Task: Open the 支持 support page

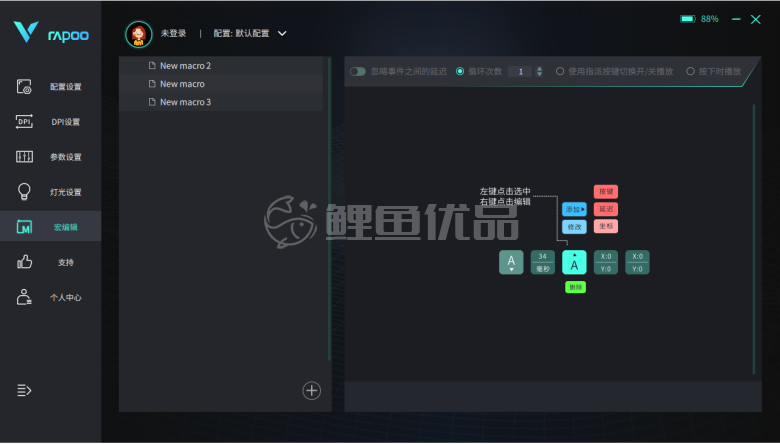Action: 50,262
